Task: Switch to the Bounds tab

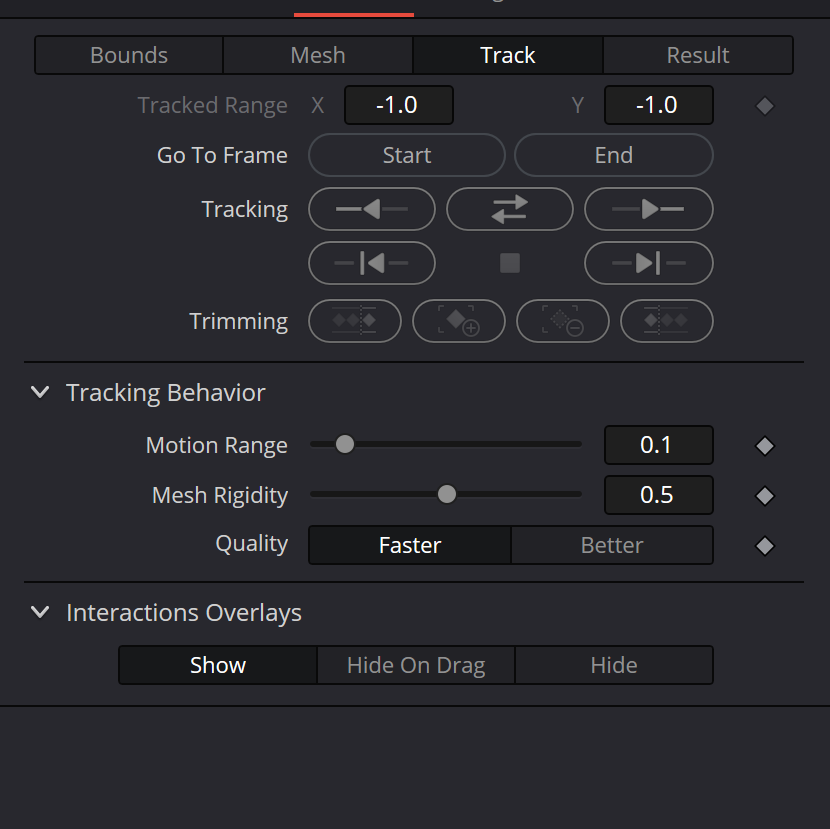Action: 129,55
